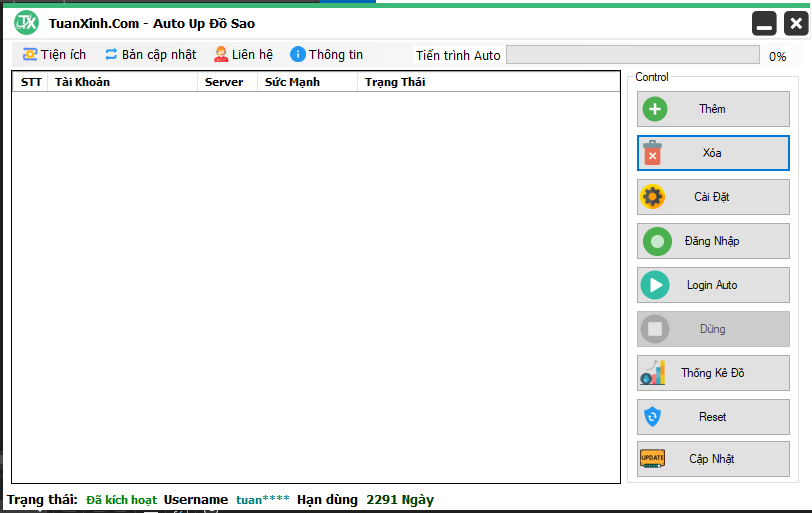Open the Bản cập nhật menu
812x513 pixels.
pyautogui.click(x=150, y=55)
